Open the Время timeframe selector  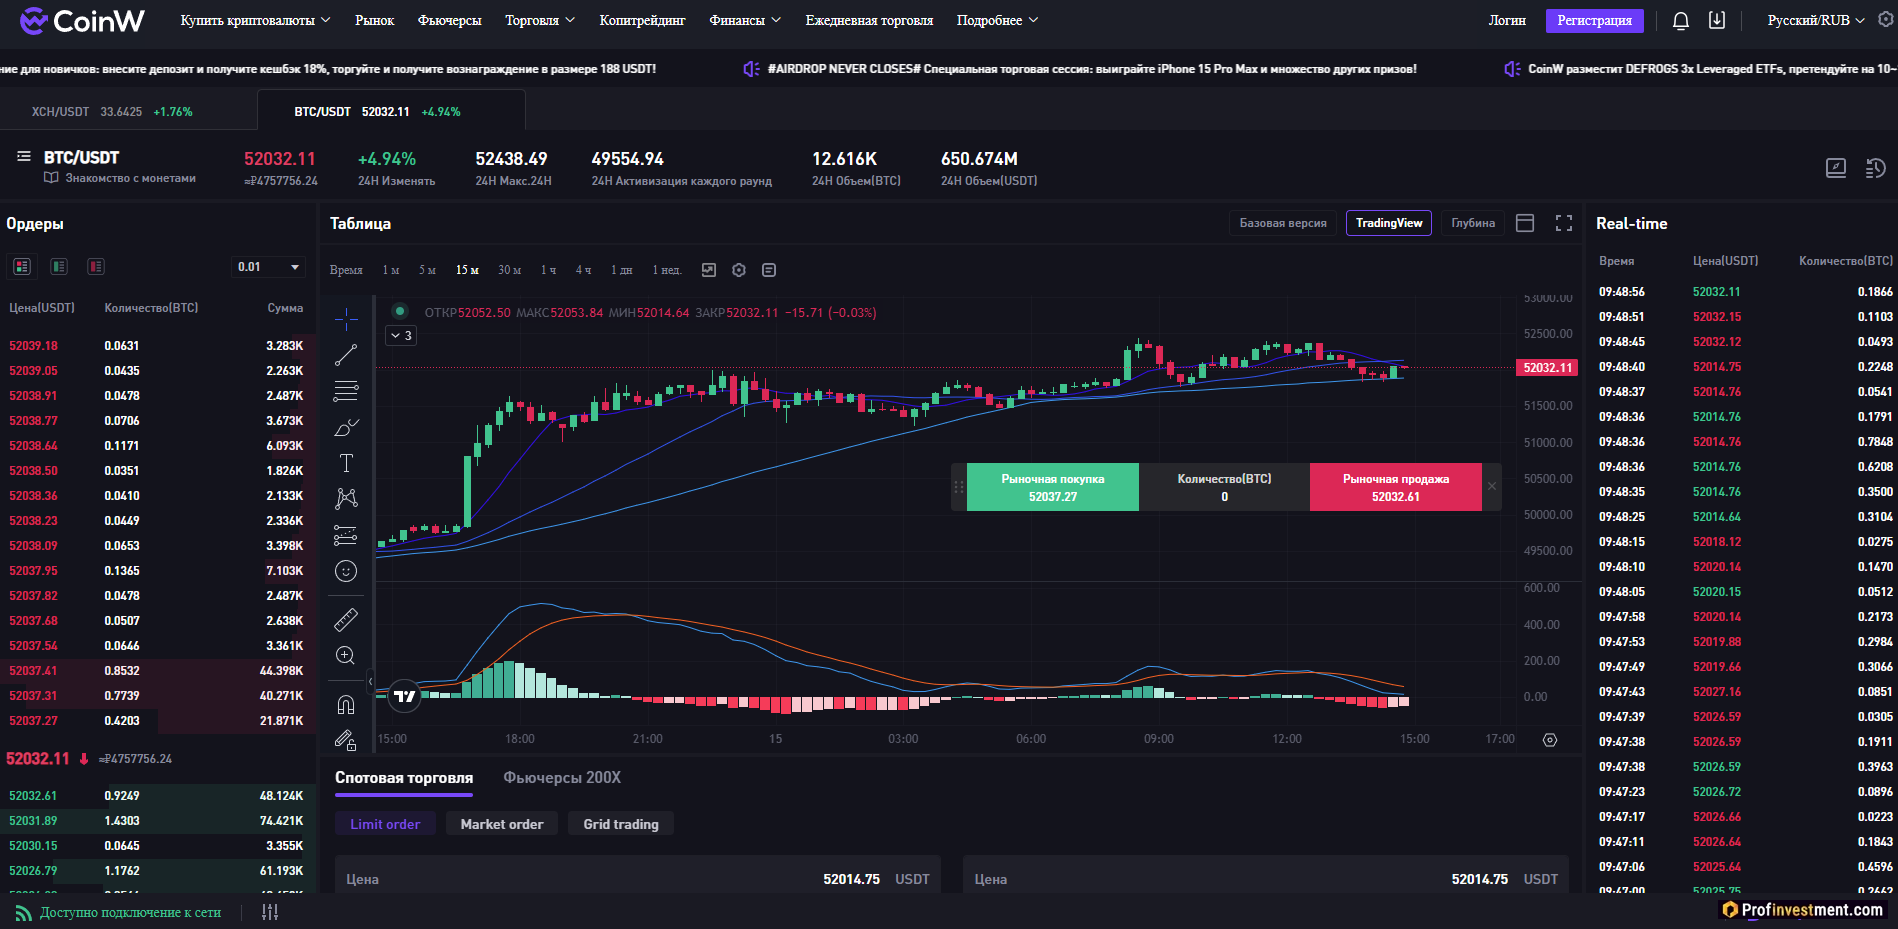tap(346, 270)
